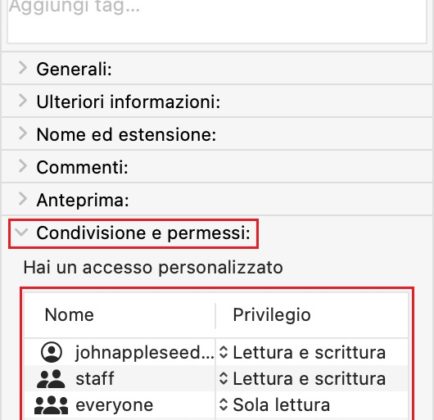The image size is (434, 420).
Task: Expand the Ulteriori informazioni section chevron
Action: click(x=23, y=101)
